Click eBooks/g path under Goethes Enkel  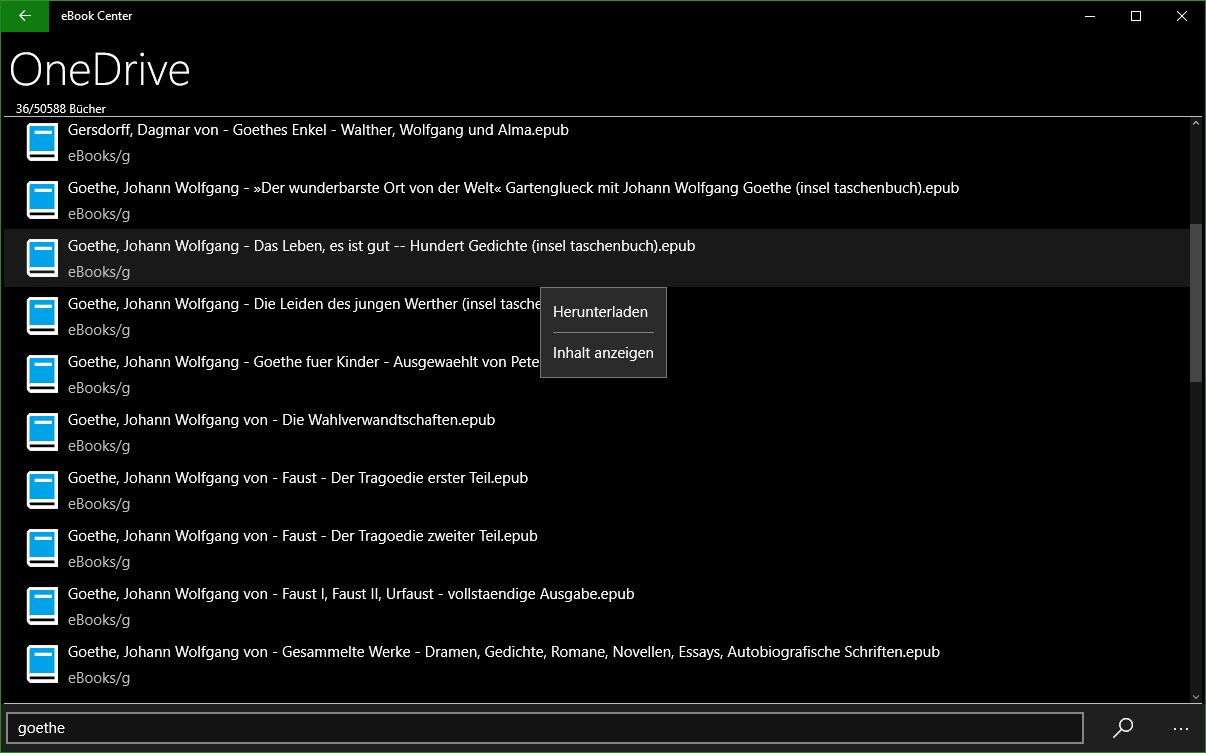(x=99, y=156)
